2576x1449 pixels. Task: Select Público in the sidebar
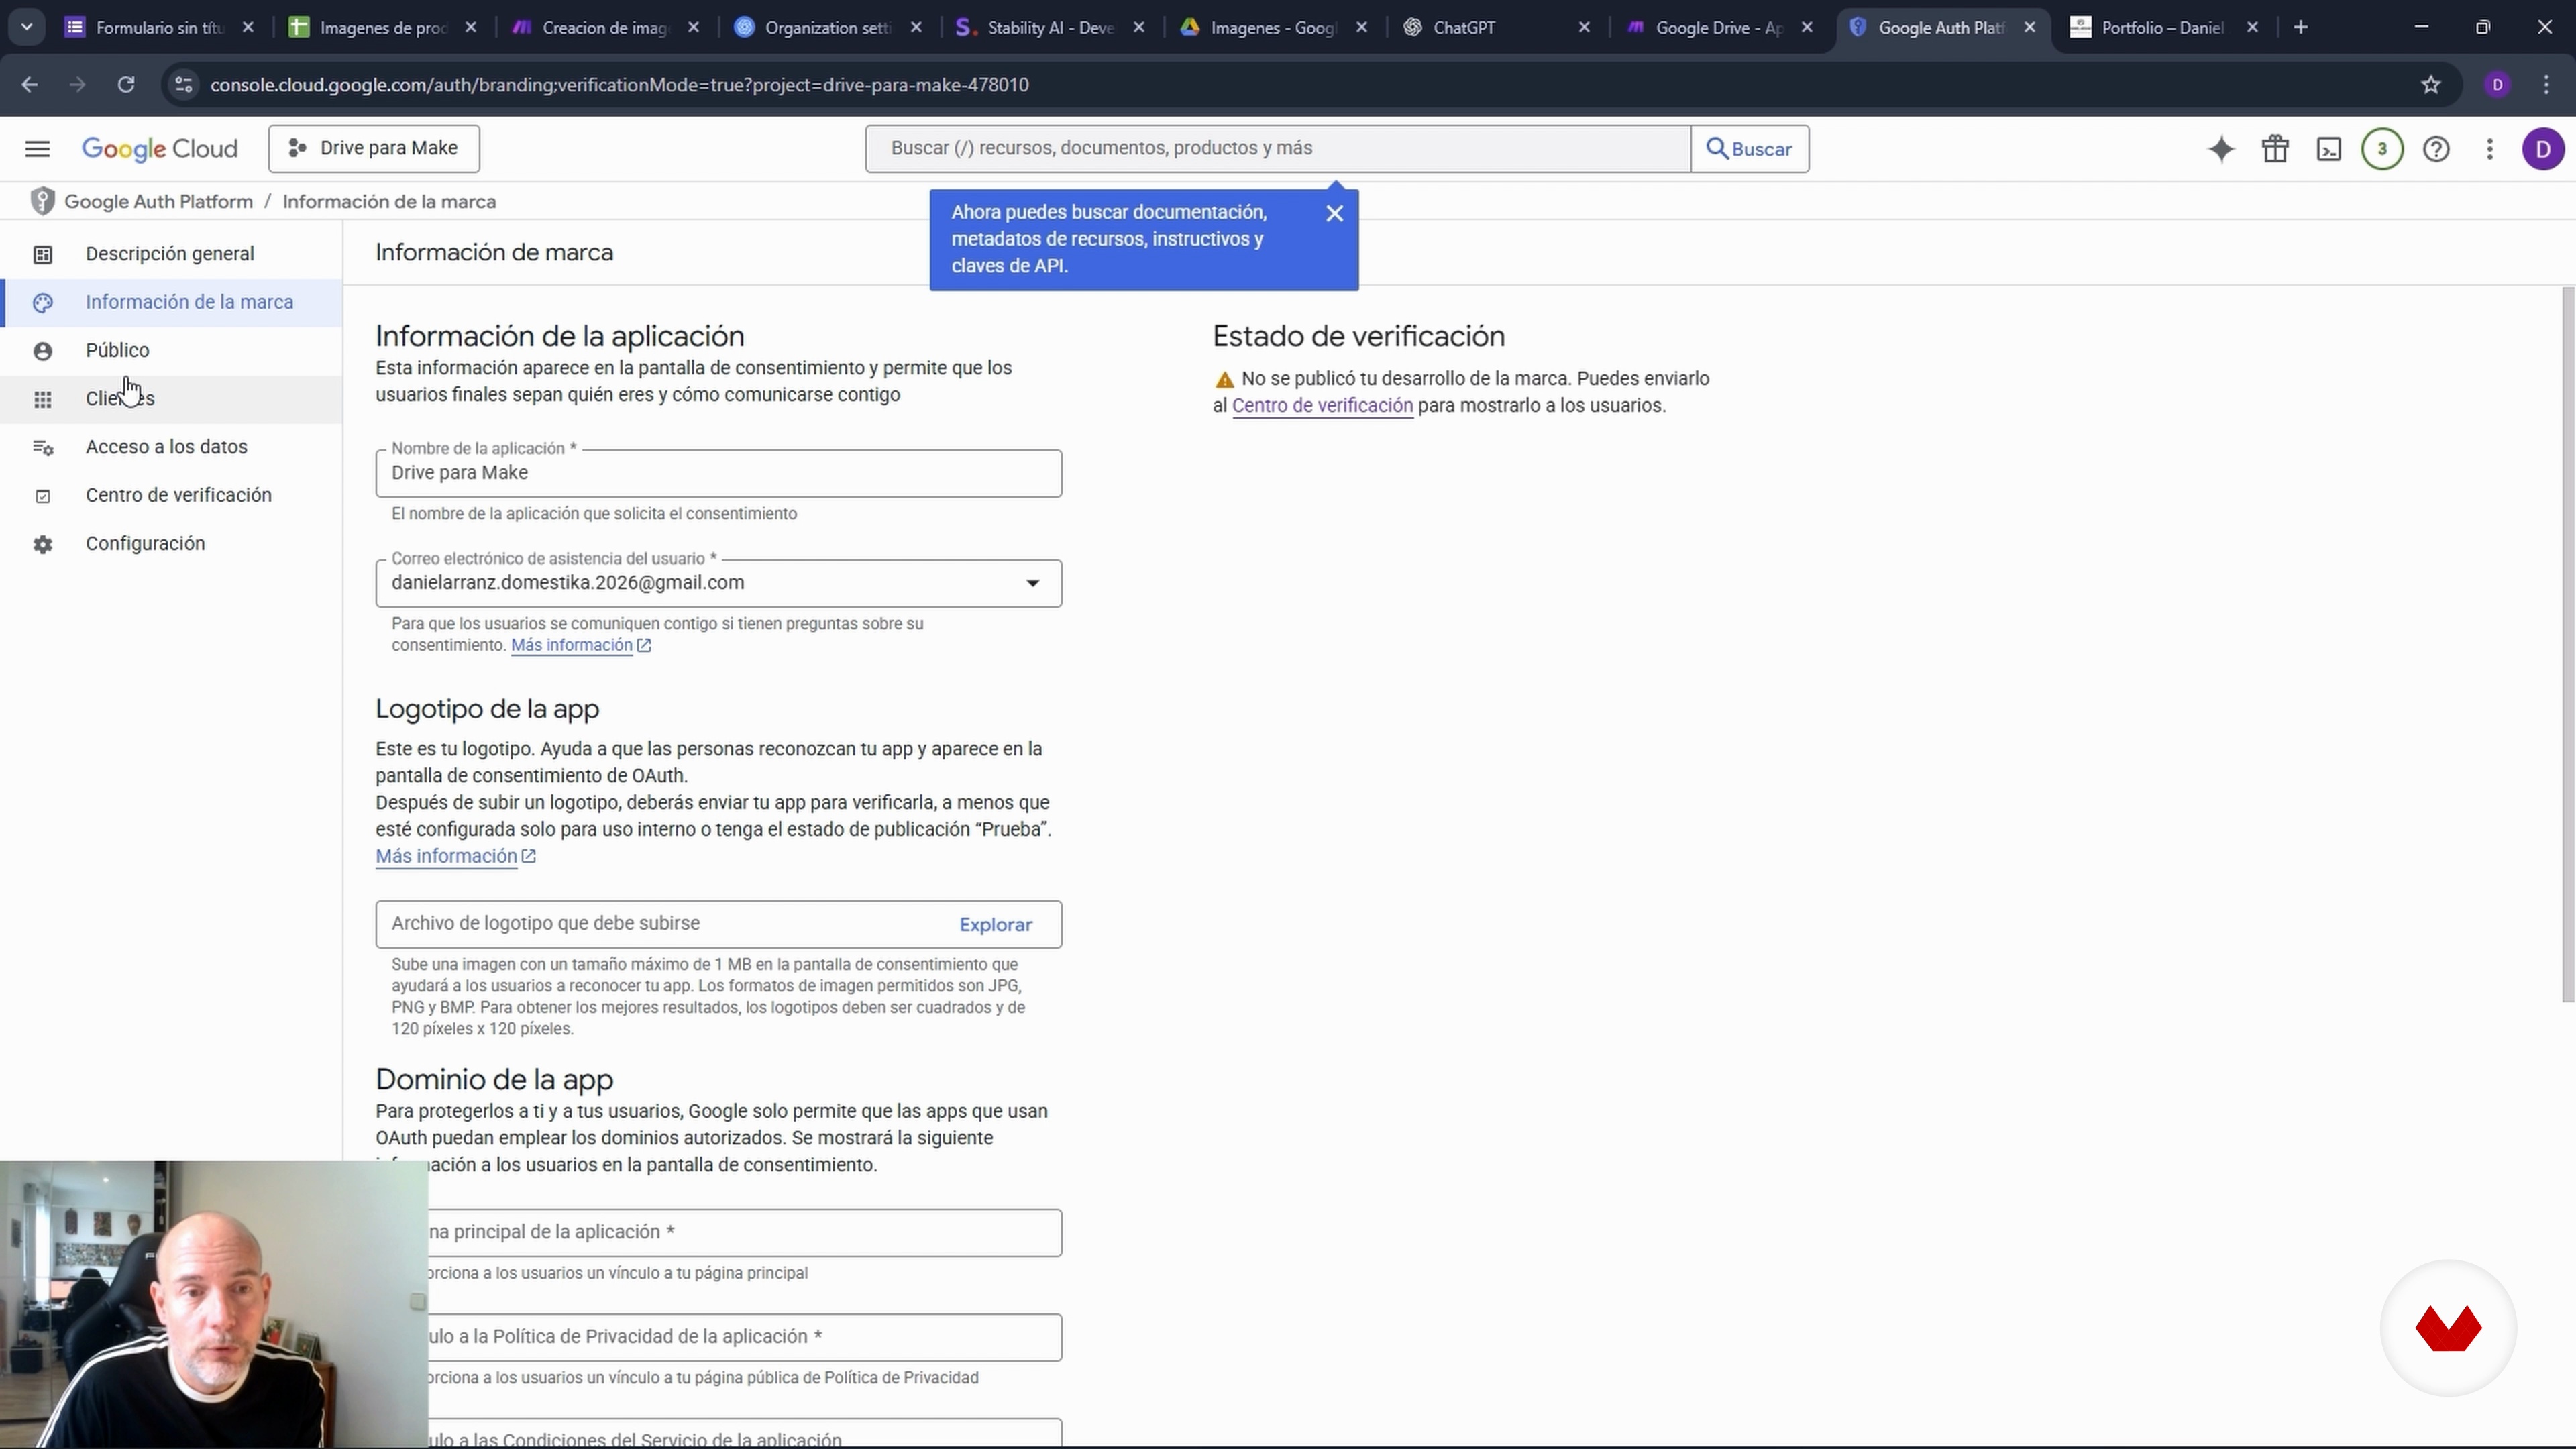tap(117, 351)
